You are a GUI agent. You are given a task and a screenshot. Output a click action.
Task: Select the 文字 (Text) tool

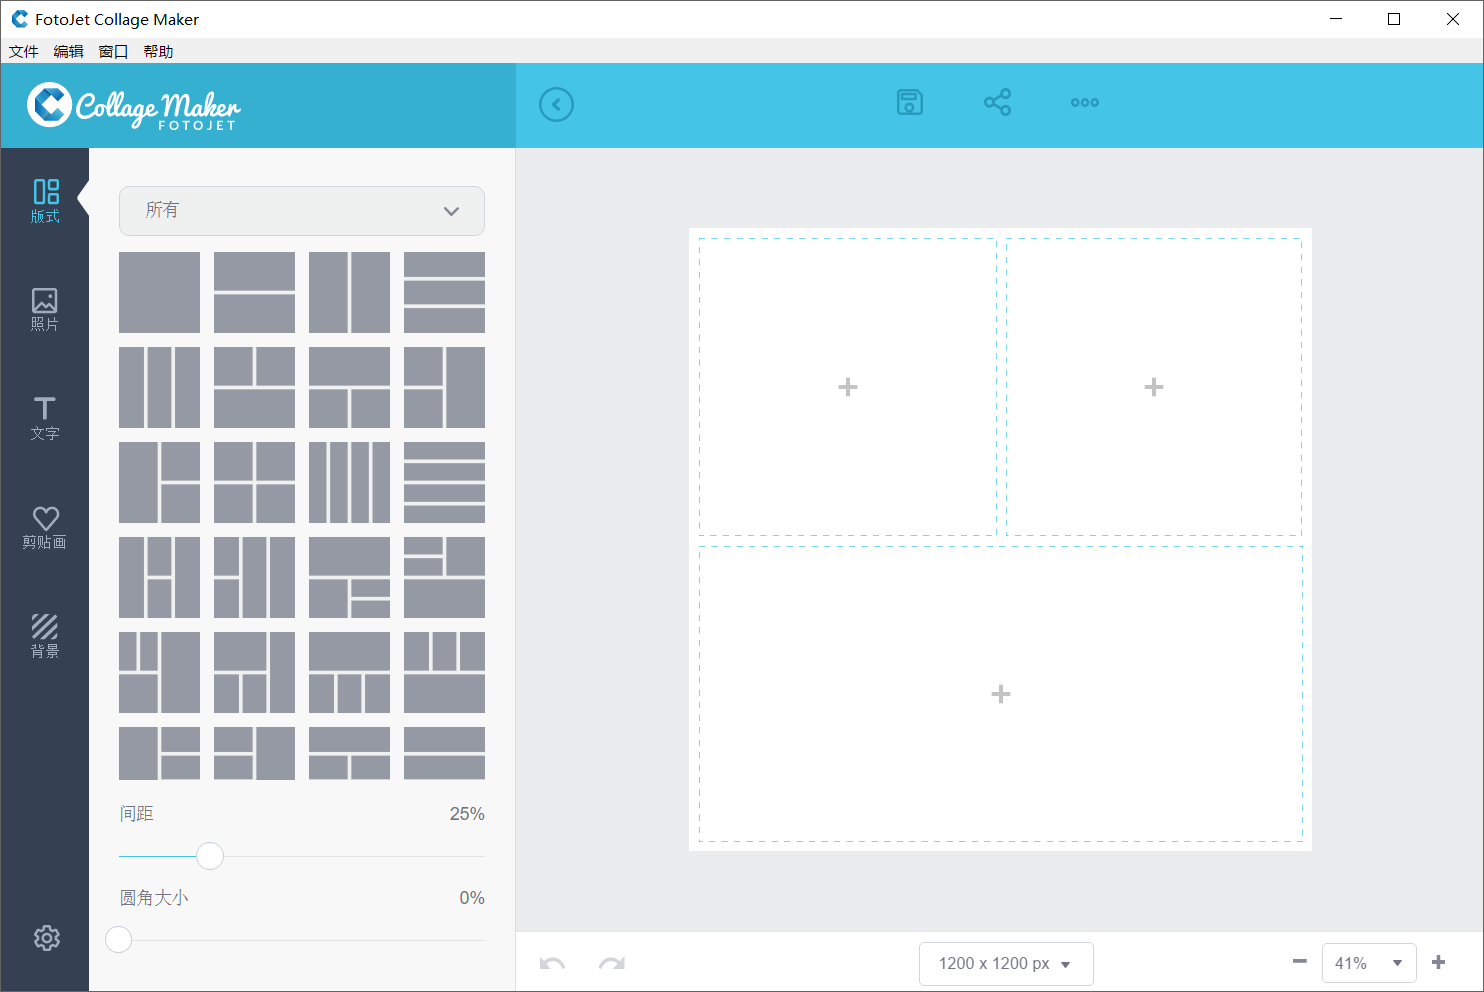(45, 418)
